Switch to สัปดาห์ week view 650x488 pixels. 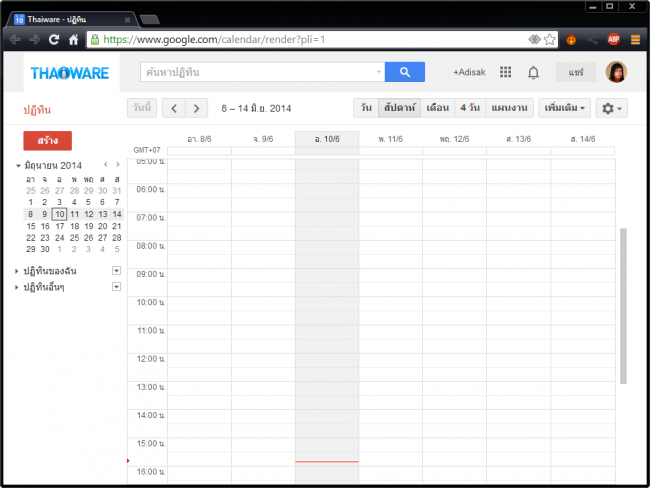click(x=399, y=108)
